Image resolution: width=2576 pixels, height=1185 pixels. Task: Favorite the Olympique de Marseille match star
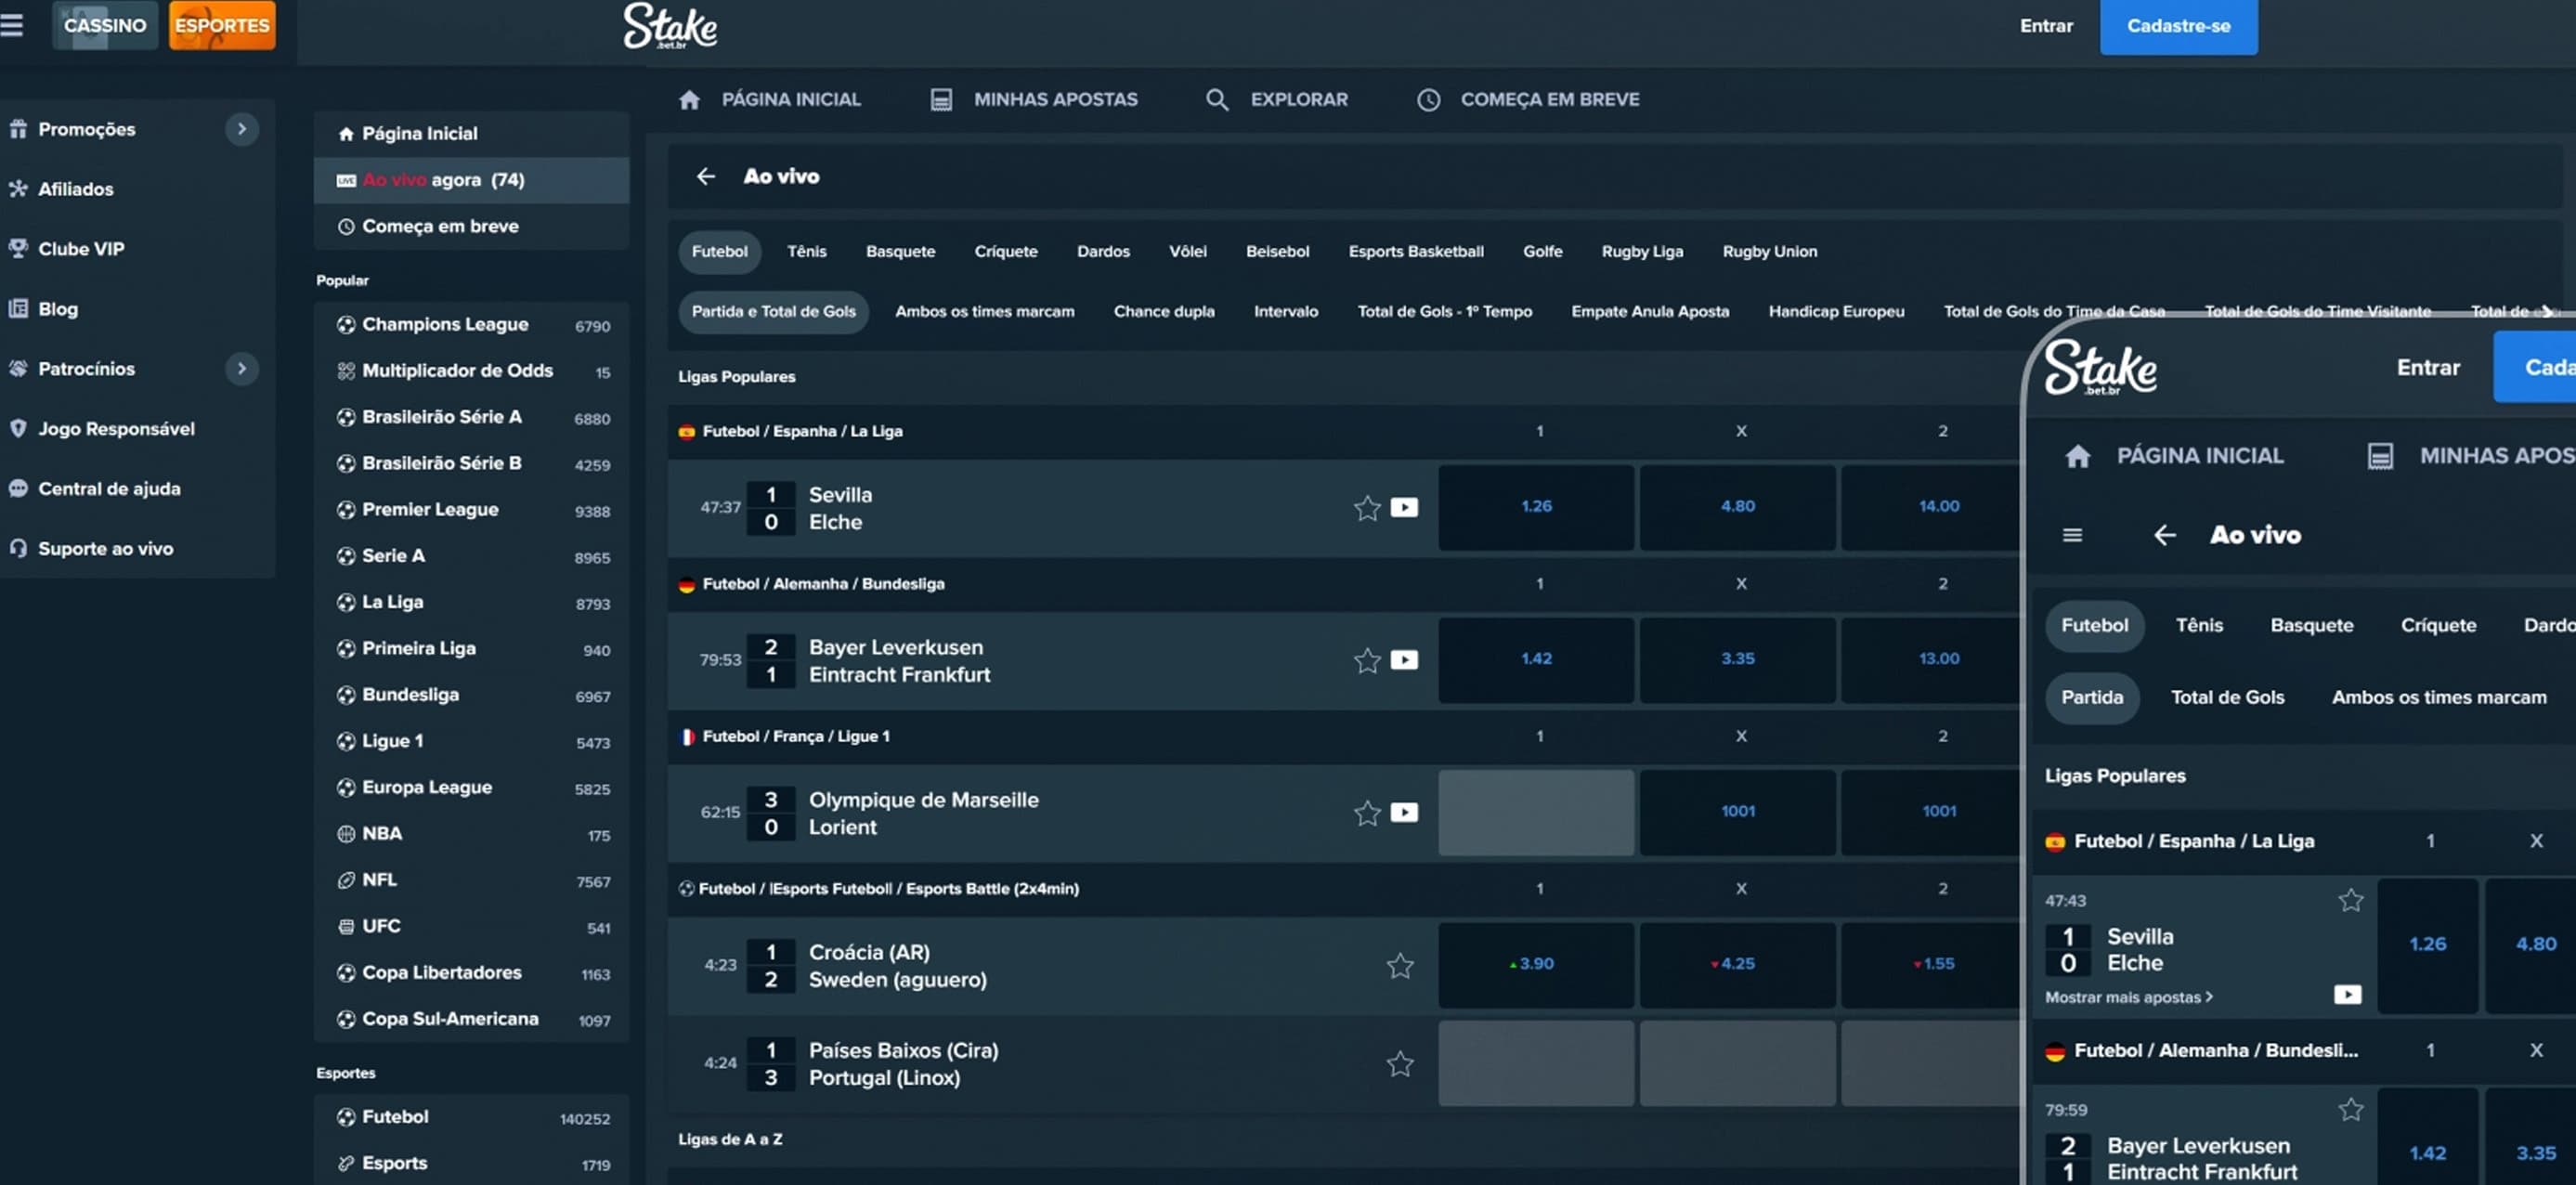1367,813
